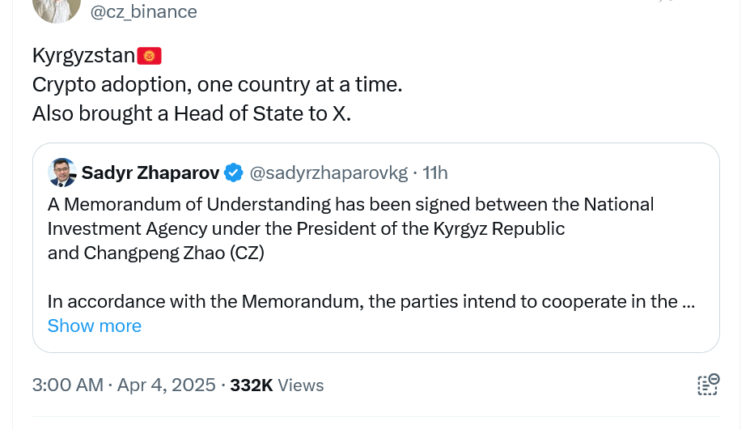
Task: Click the "and Changpeng Zhao (CZ)" line
Action: [x=155, y=252]
